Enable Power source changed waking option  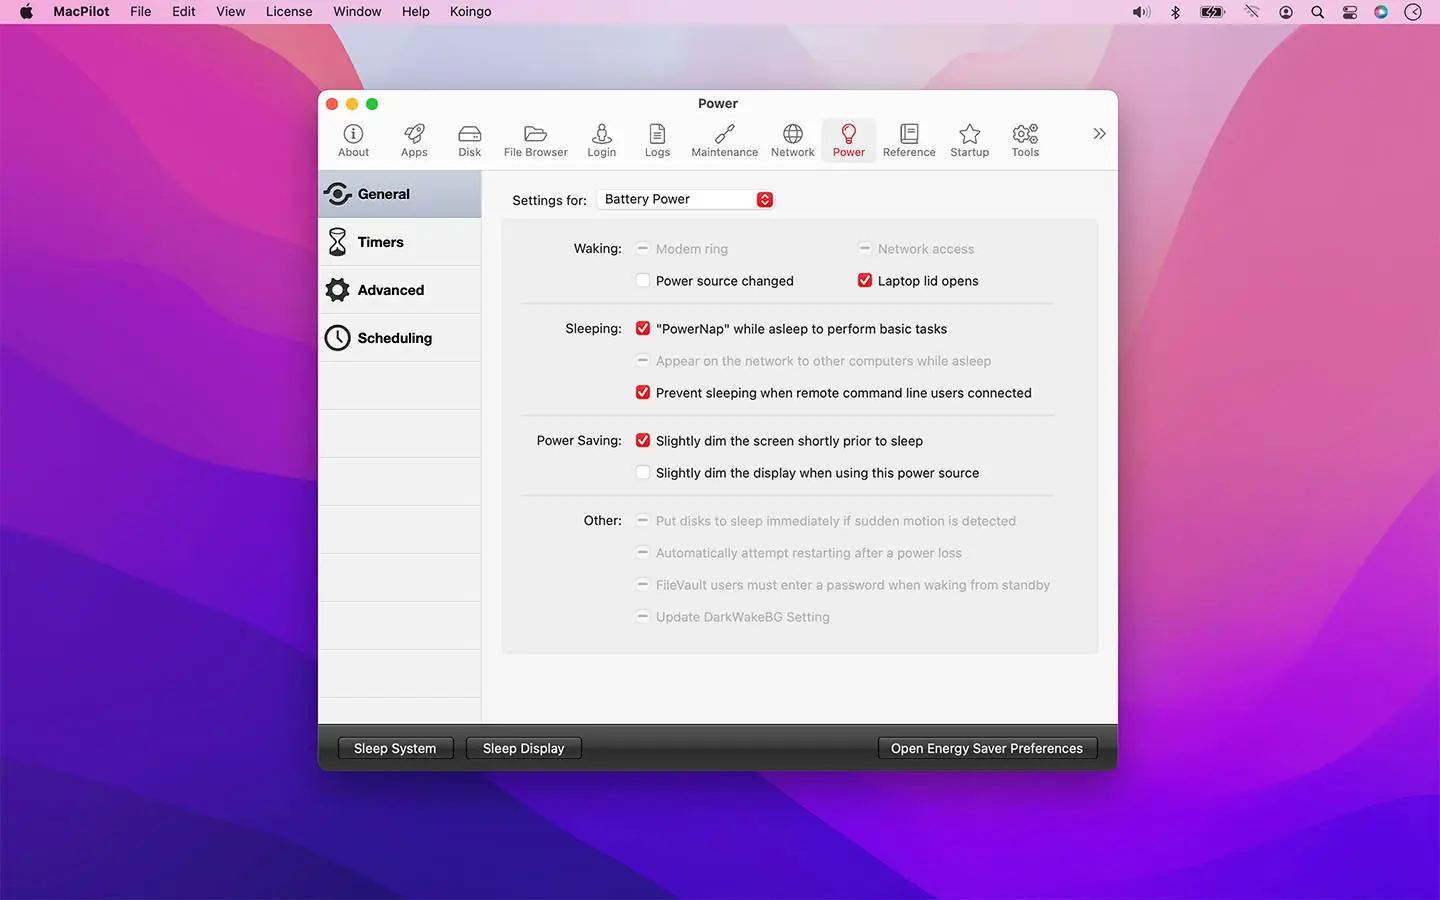[643, 281]
